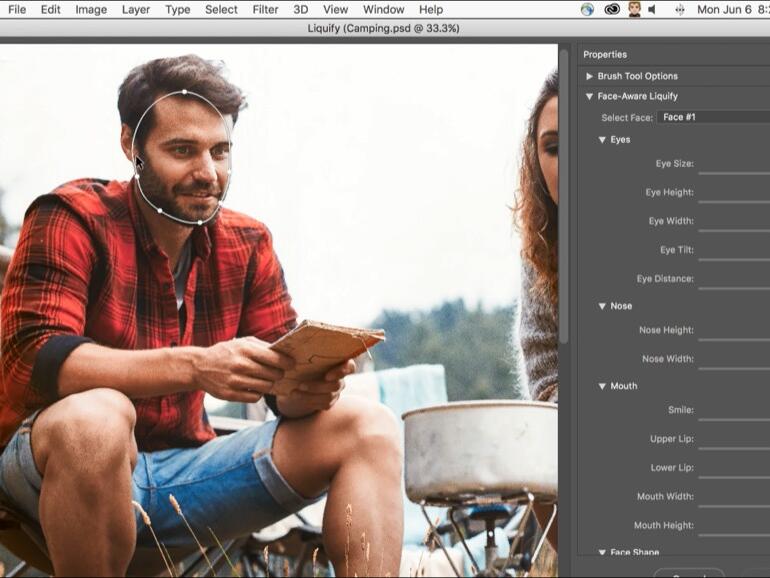Open the View menu
The width and height of the screenshot is (770, 578).
pyautogui.click(x=335, y=9)
